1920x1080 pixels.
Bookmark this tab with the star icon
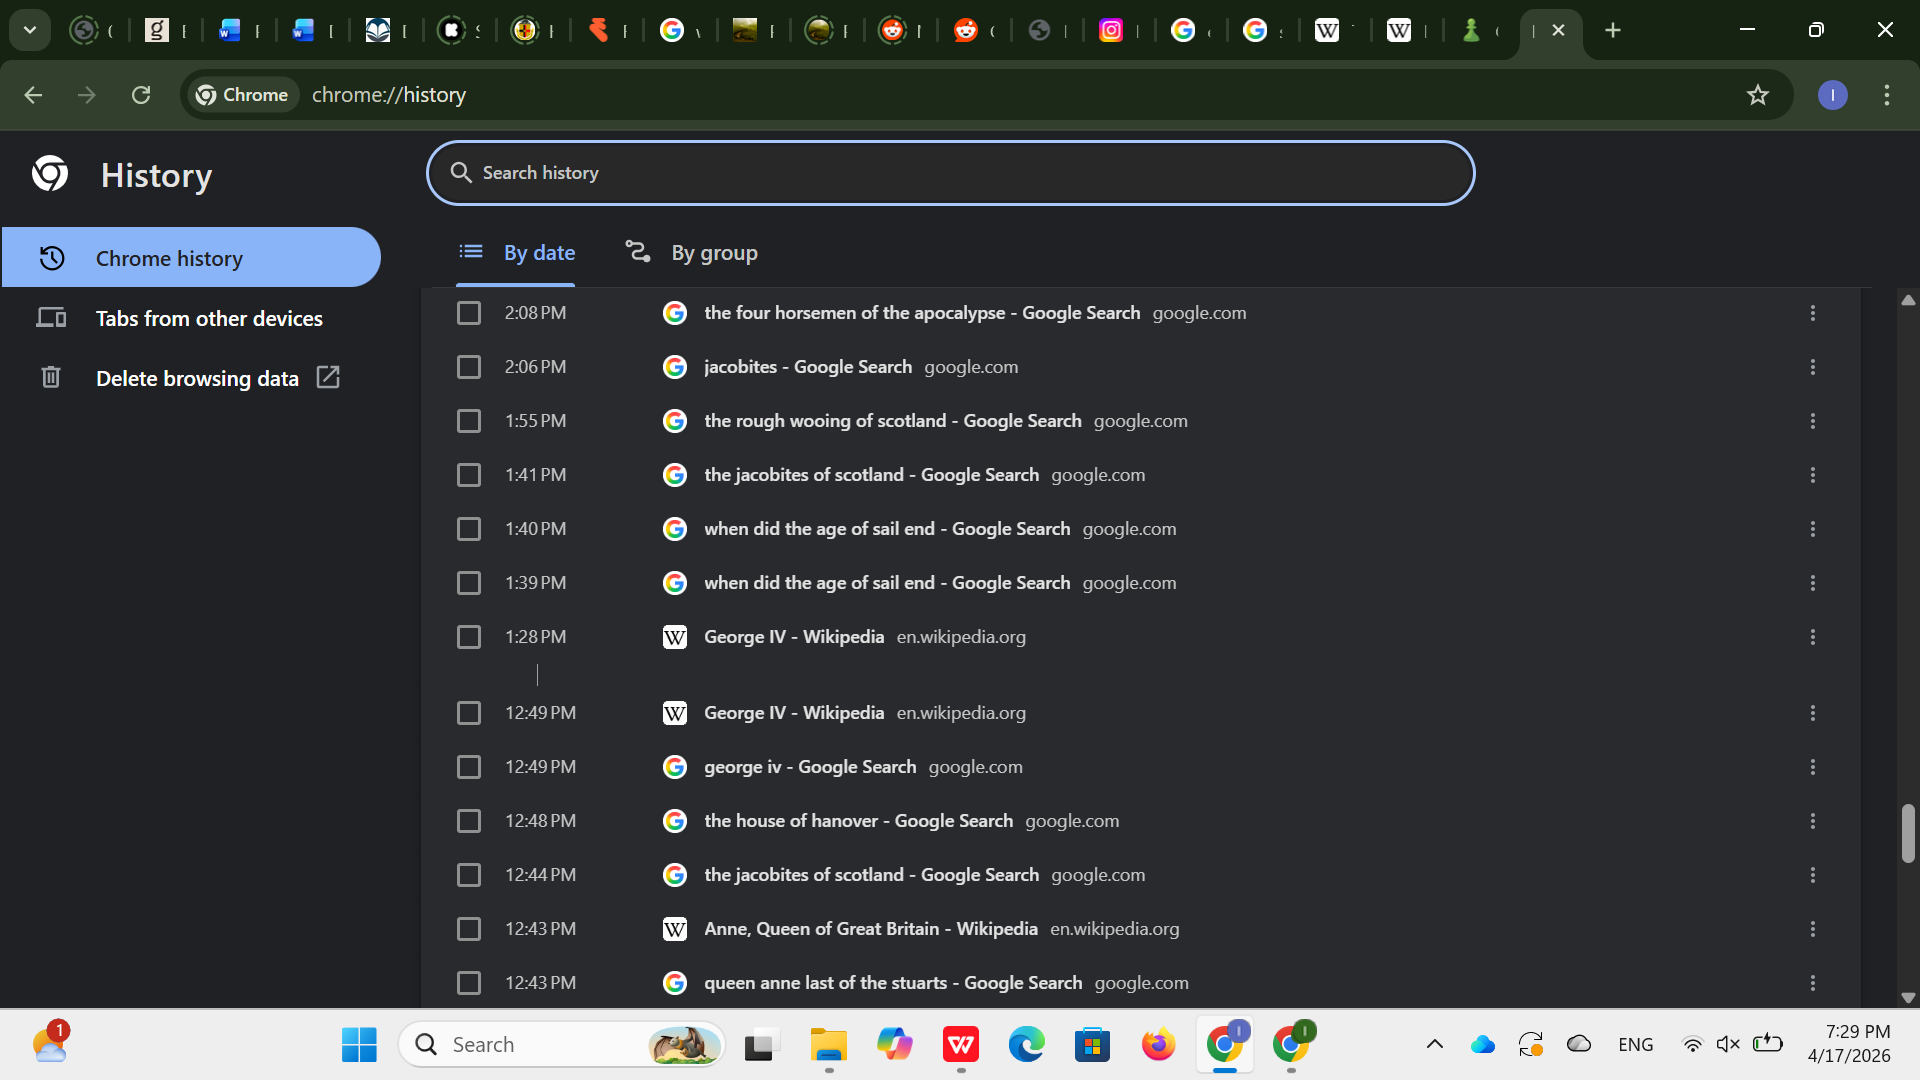click(x=1757, y=95)
